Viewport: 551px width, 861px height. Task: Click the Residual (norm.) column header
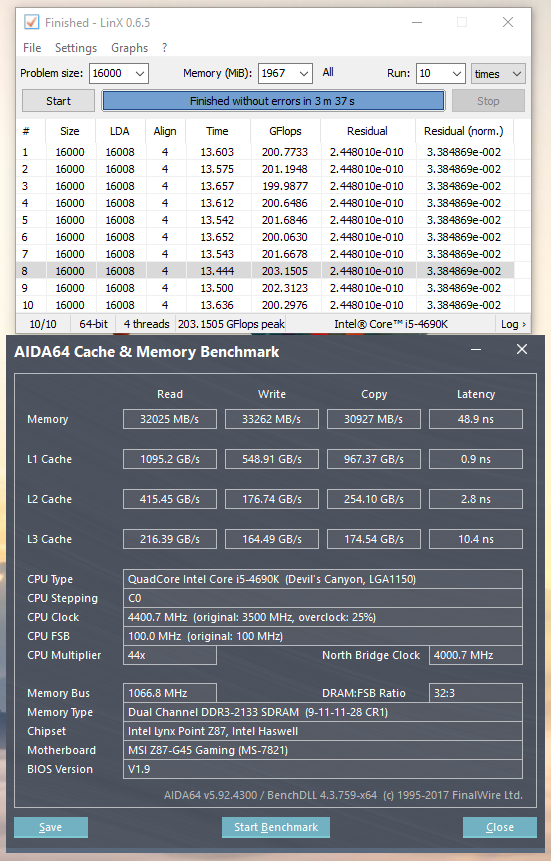[x=464, y=131]
